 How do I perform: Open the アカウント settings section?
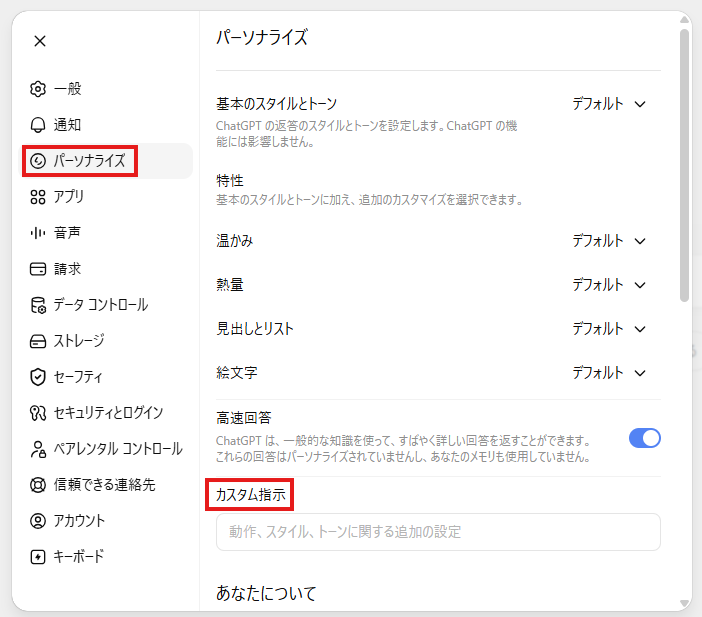pos(107,521)
